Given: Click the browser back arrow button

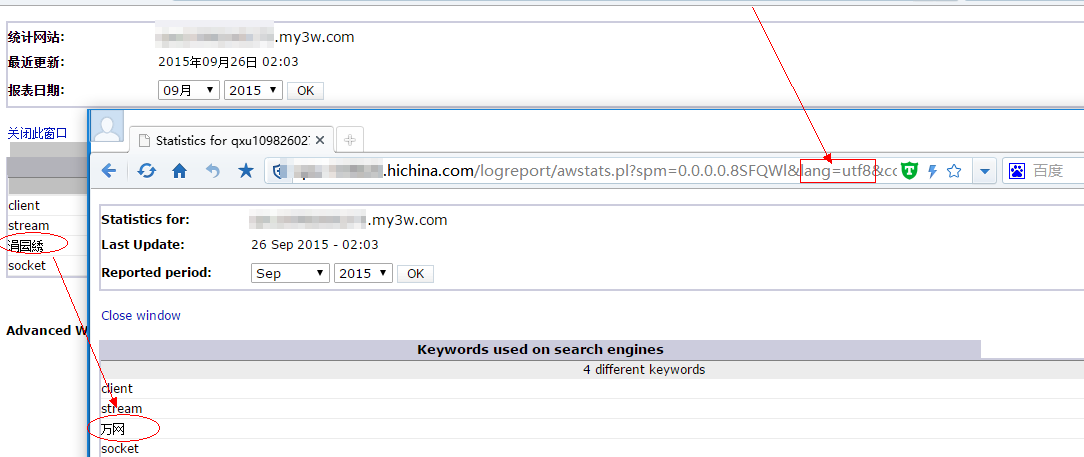Looking at the screenshot, I should (x=109, y=171).
